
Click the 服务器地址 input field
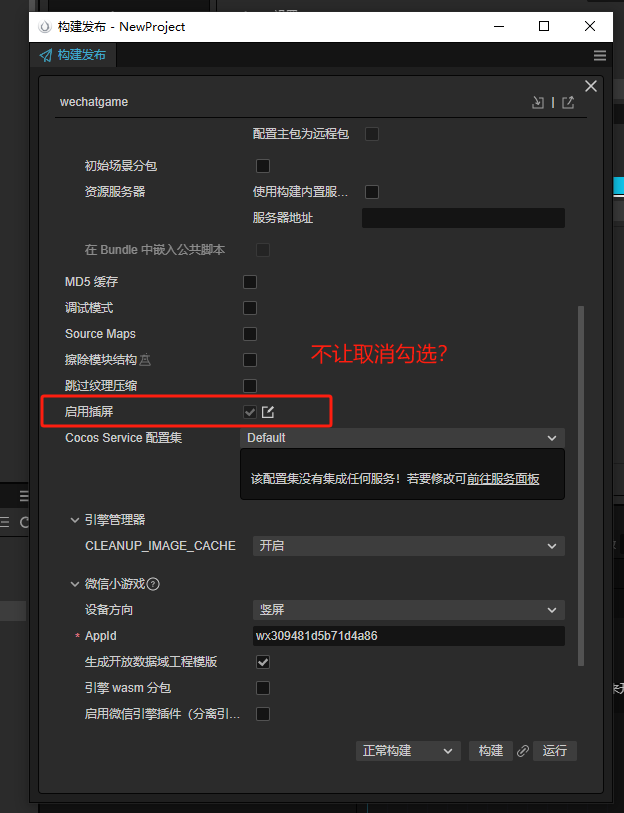coord(463,218)
